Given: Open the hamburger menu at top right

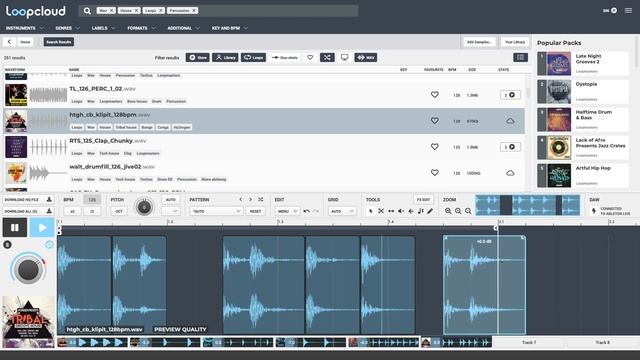Looking at the screenshot, I should click(628, 11).
